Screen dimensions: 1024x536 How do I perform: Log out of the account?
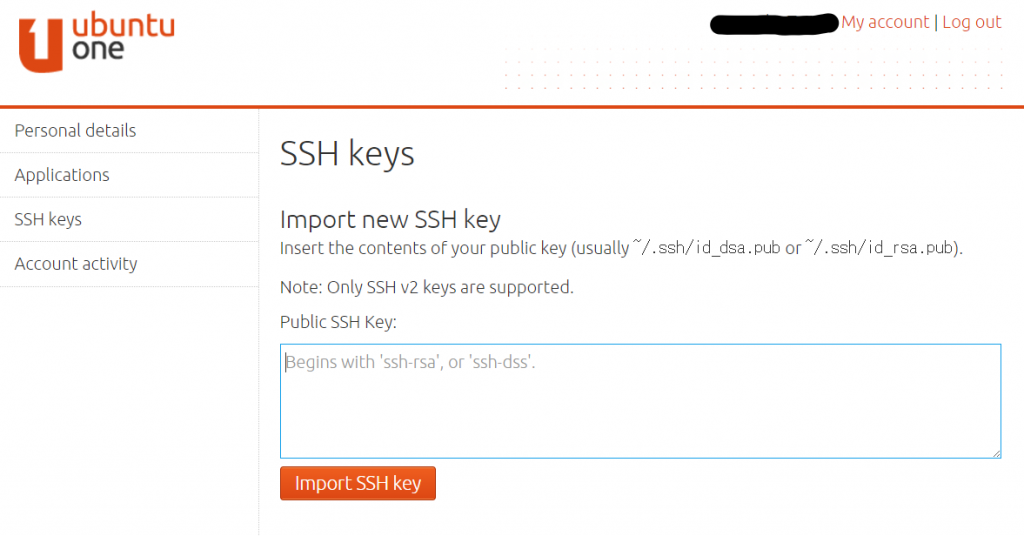[971, 22]
